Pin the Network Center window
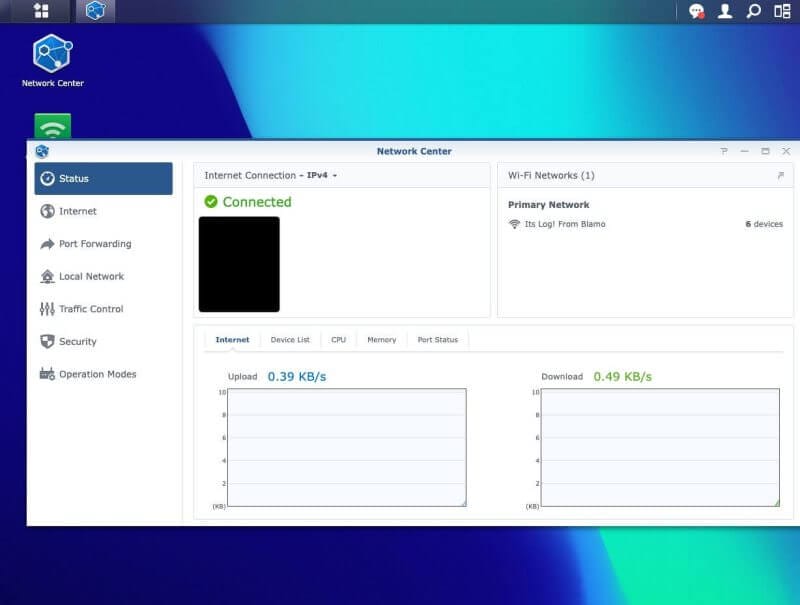800x605 pixels. [723, 150]
